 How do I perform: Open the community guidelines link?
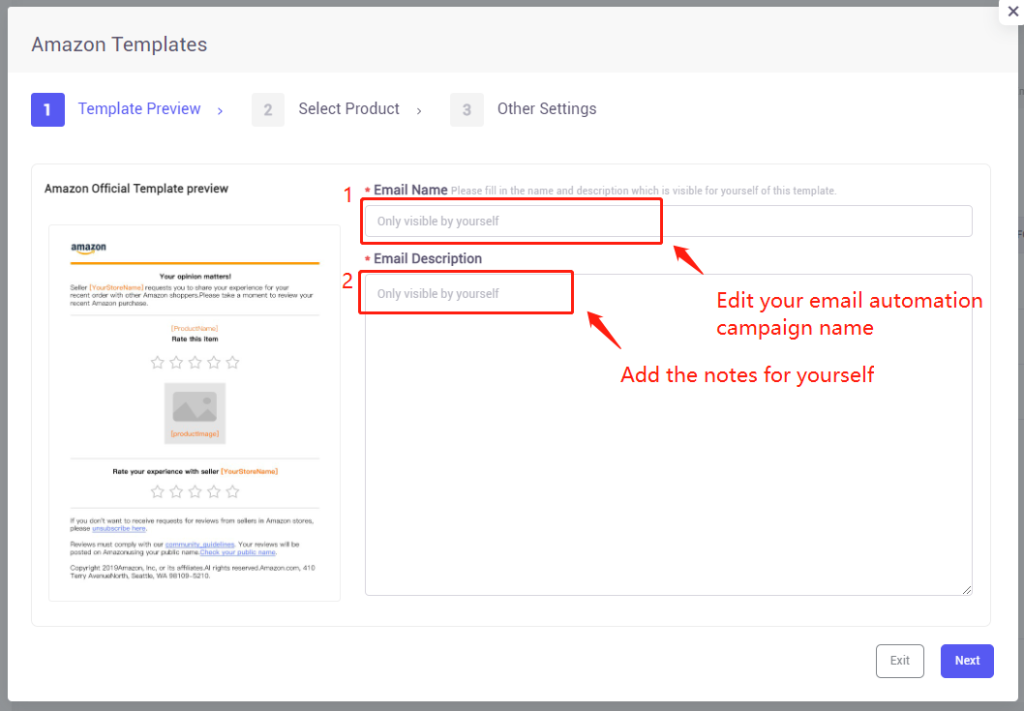(200, 545)
